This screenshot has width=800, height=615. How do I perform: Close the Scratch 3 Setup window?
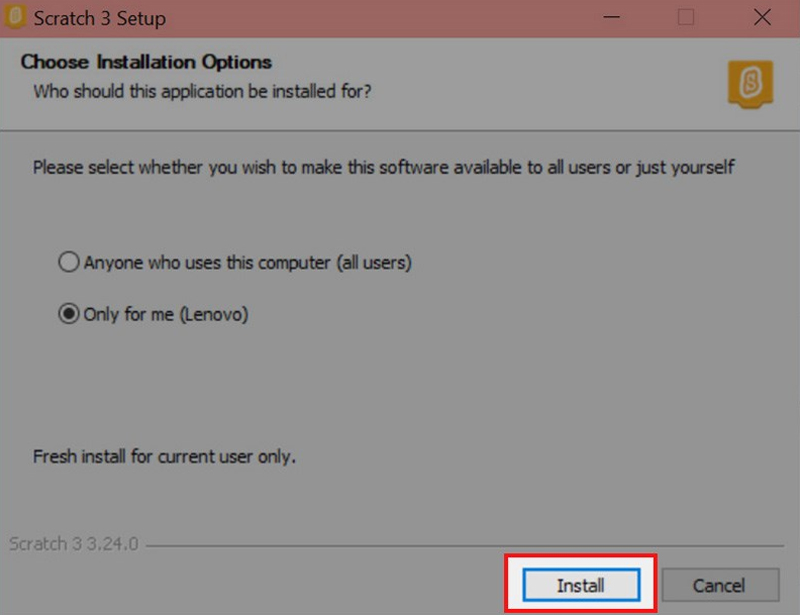(762, 18)
